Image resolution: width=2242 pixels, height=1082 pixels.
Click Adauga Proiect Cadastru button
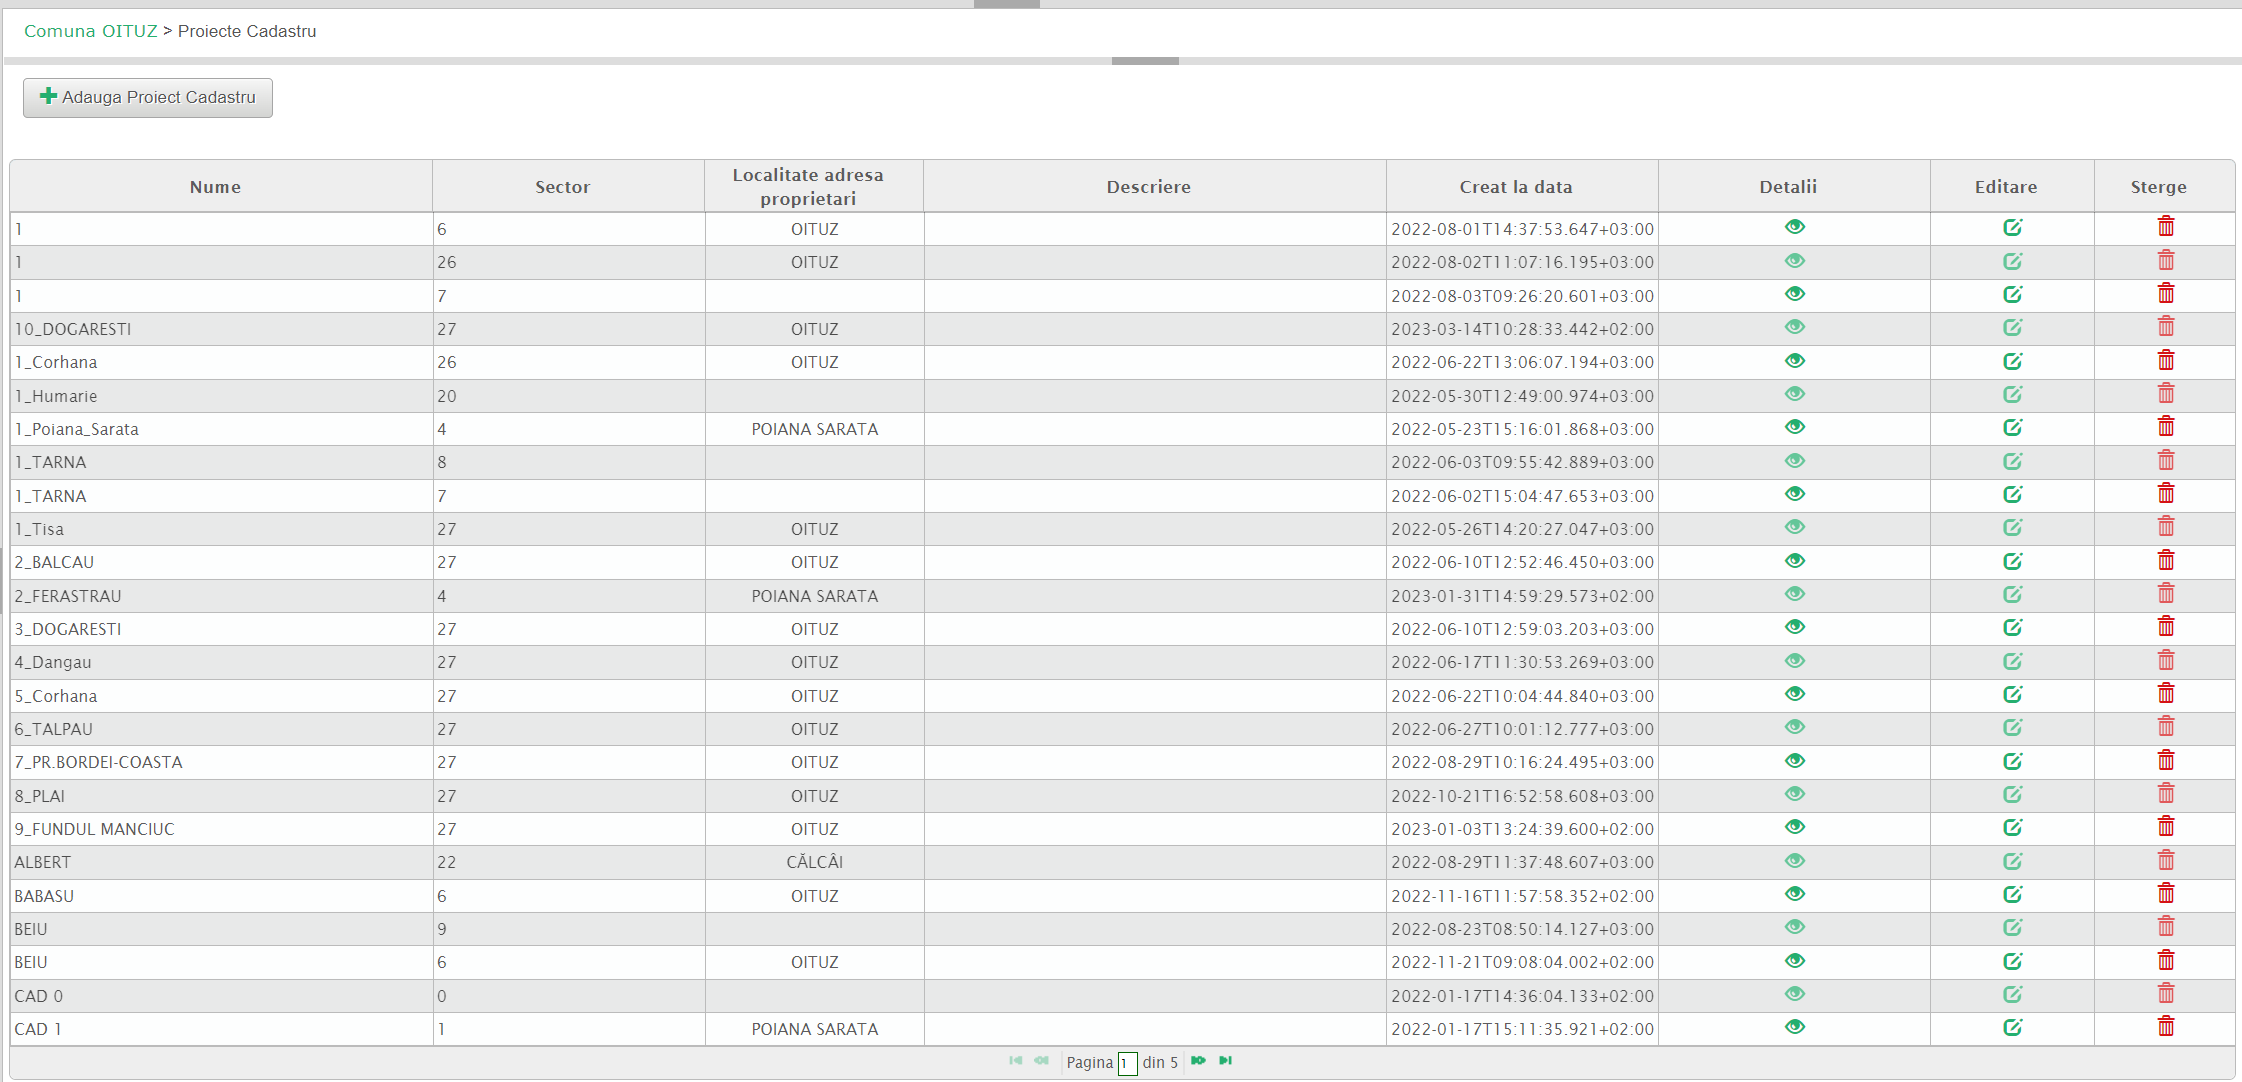148,98
